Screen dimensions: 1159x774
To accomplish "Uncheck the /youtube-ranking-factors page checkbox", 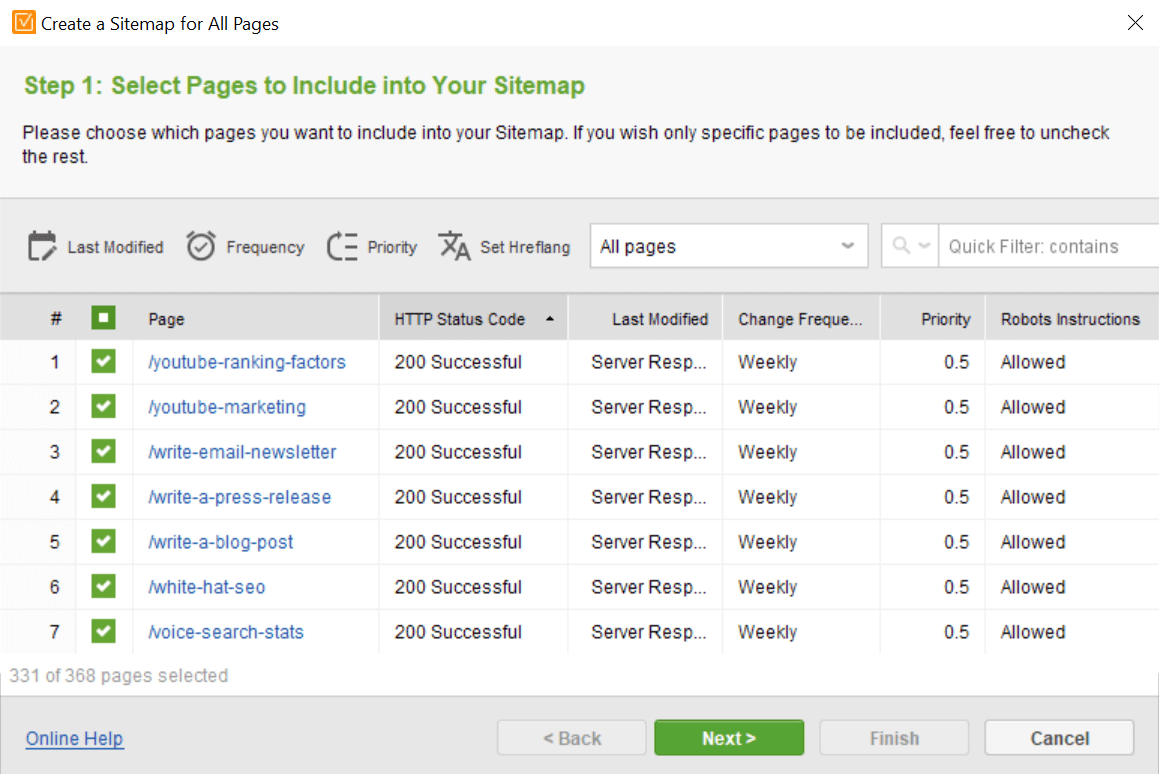I will 103,361.
